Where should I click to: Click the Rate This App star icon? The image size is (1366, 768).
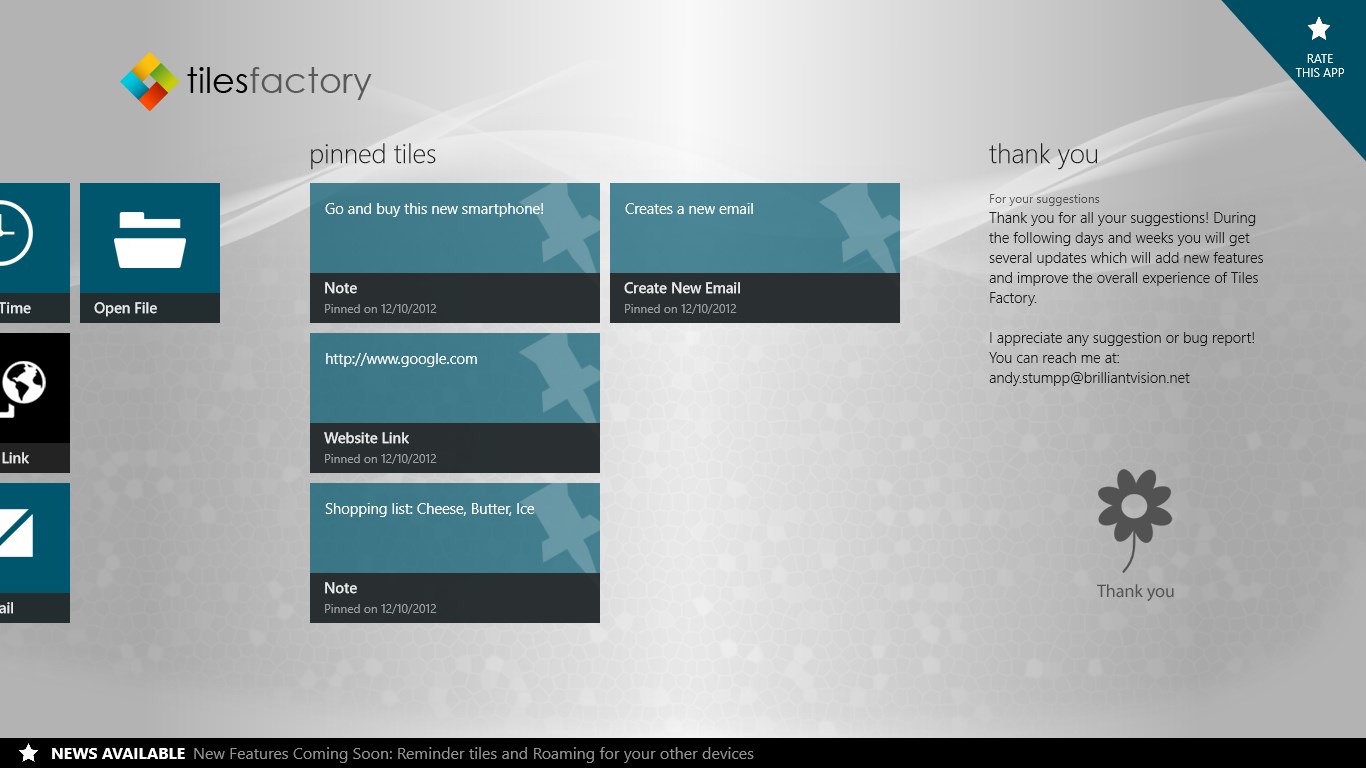coord(1319,29)
